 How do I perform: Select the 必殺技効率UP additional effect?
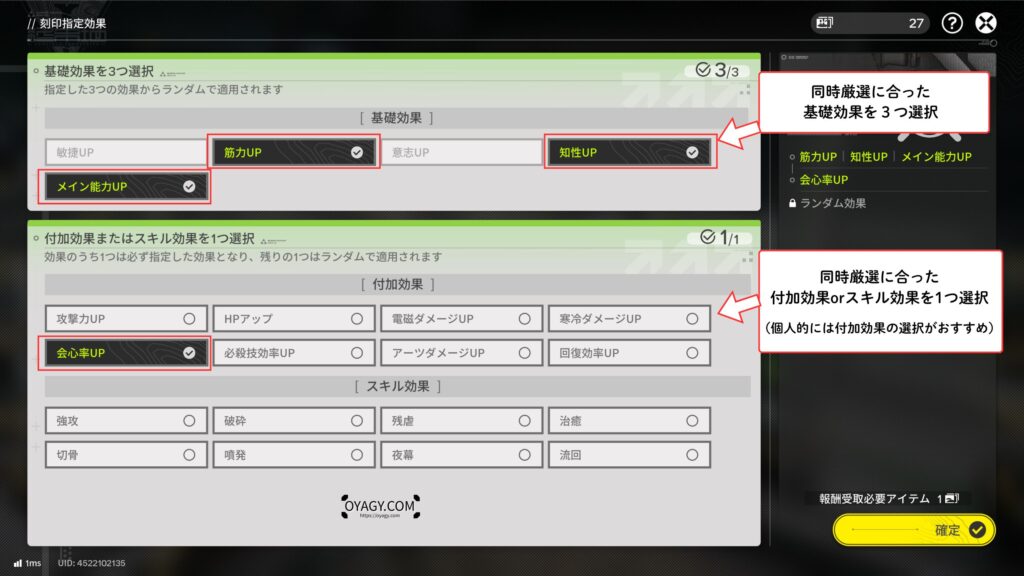click(293, 353)
